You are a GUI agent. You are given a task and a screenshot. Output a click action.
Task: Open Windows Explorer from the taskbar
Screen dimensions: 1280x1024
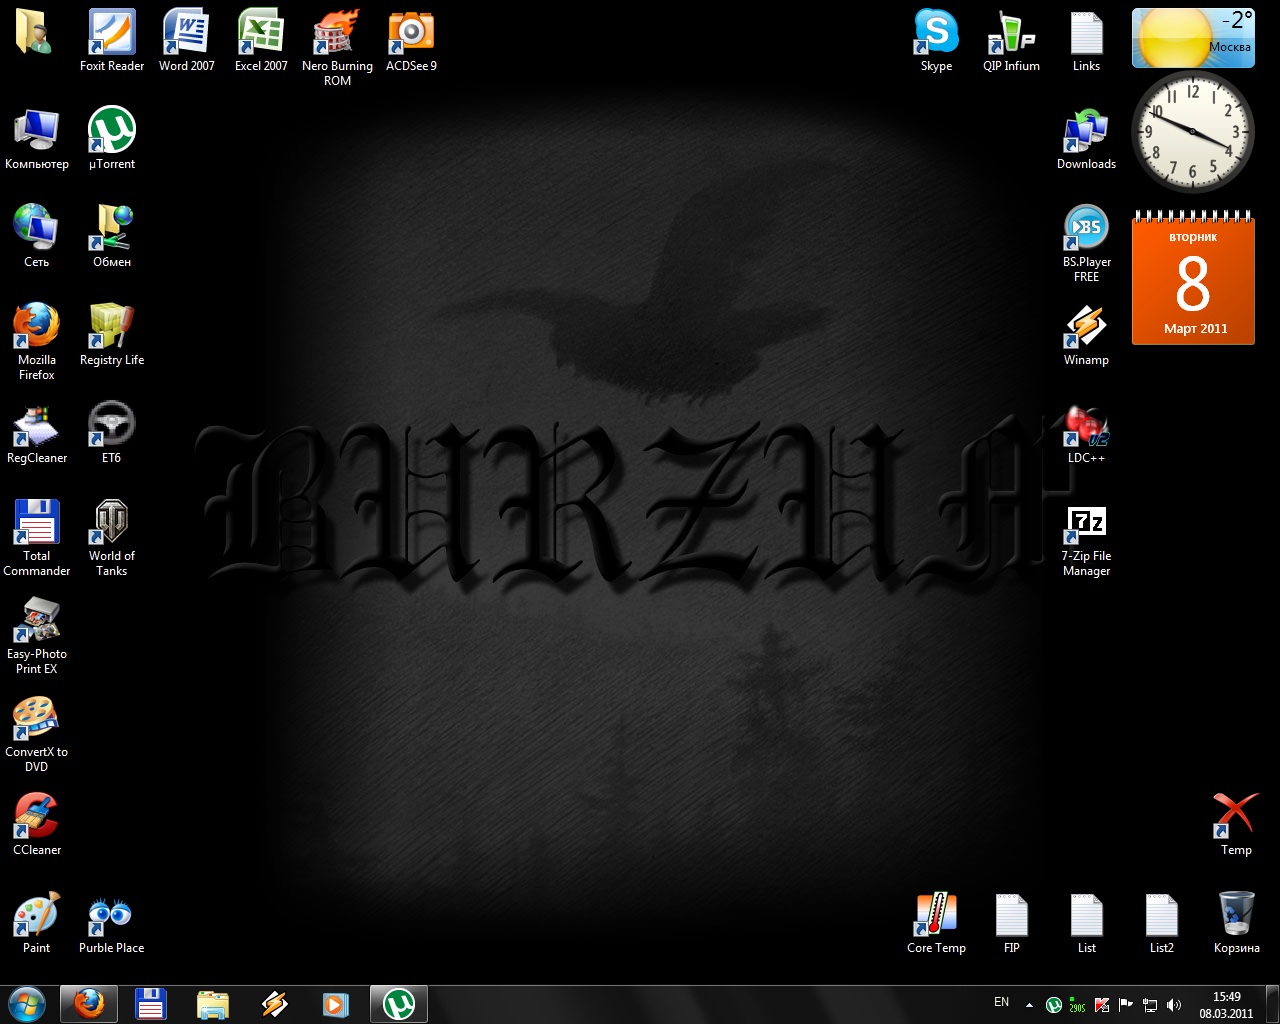(x=213, y=1004)
